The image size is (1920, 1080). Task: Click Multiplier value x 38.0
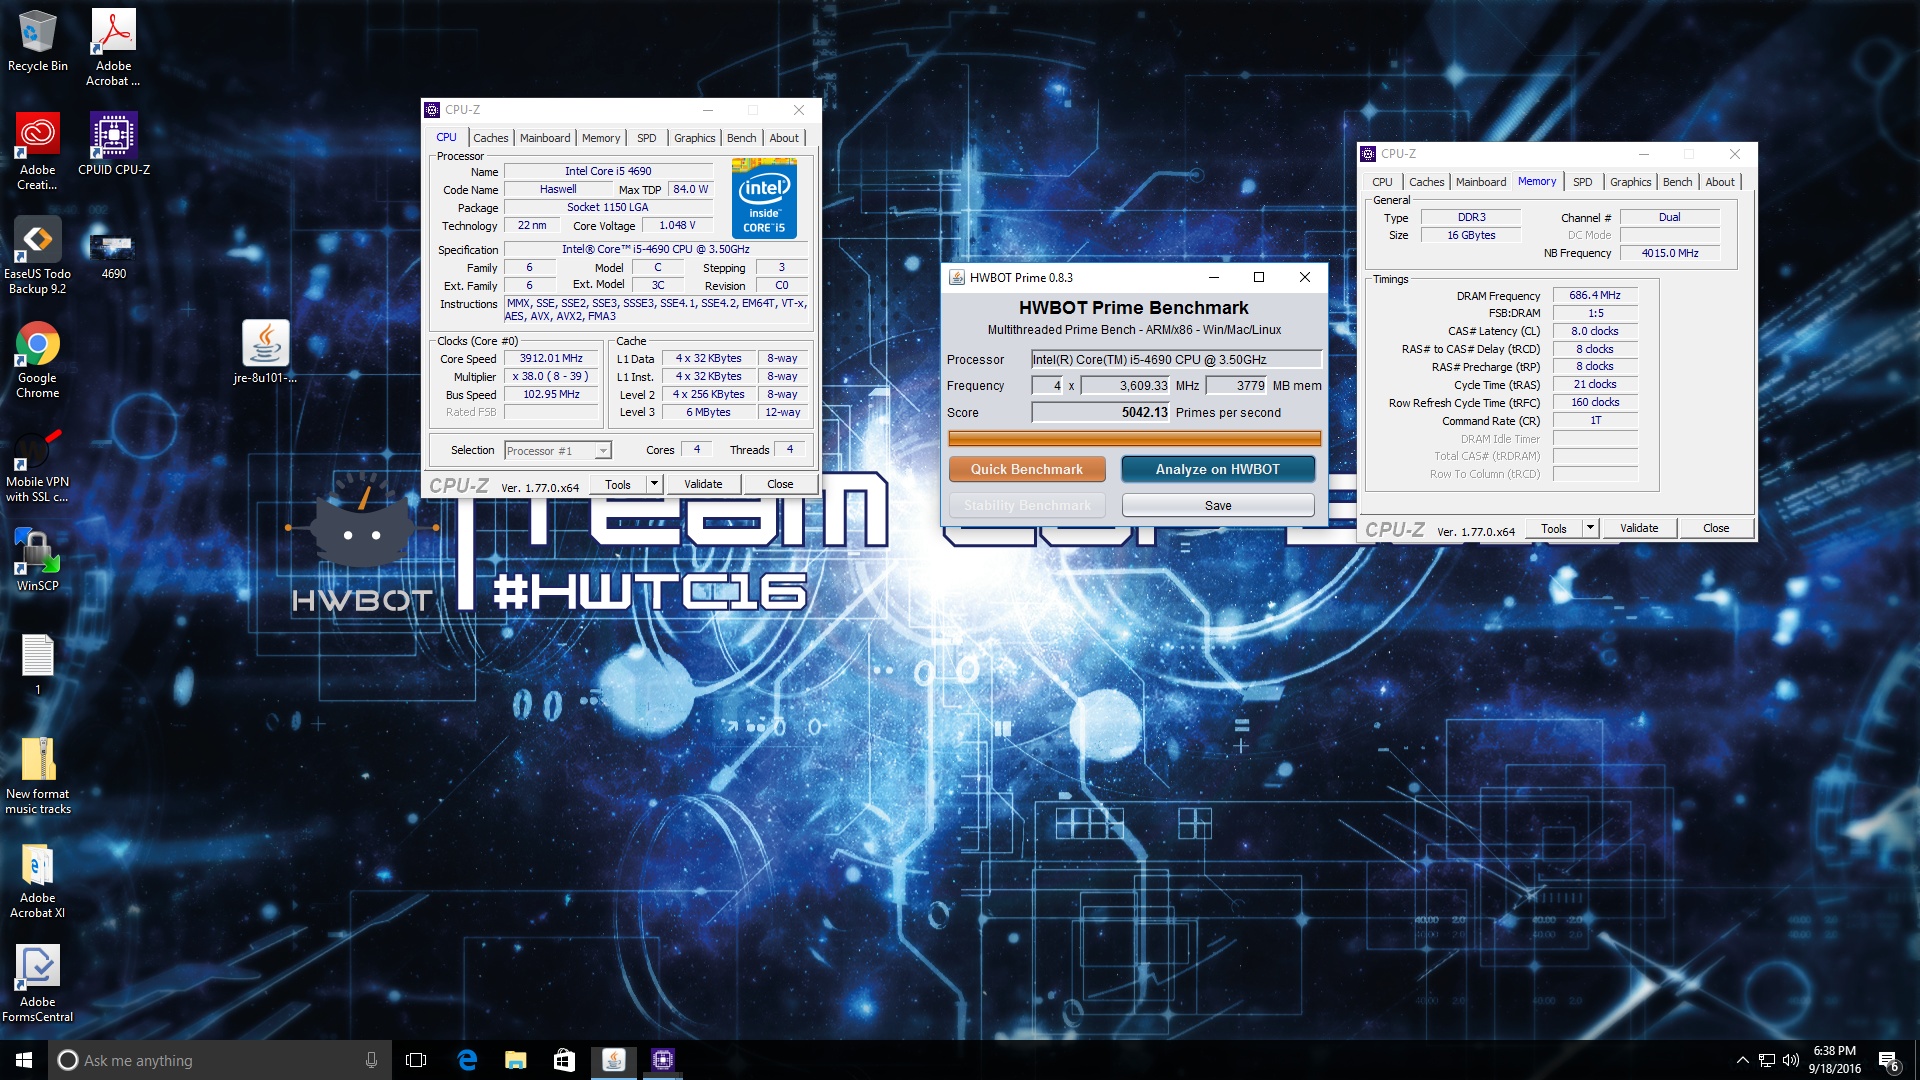click(x=551, y=377)
